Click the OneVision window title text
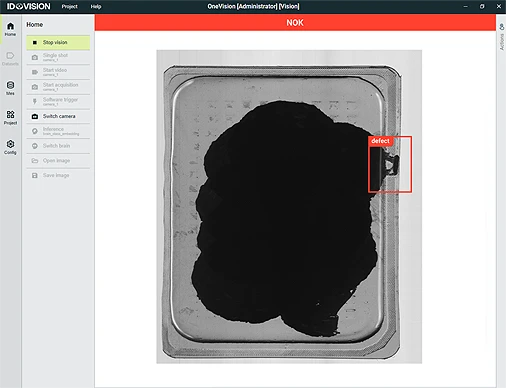This screenshot has width=506, height=388. click(253, 6)
